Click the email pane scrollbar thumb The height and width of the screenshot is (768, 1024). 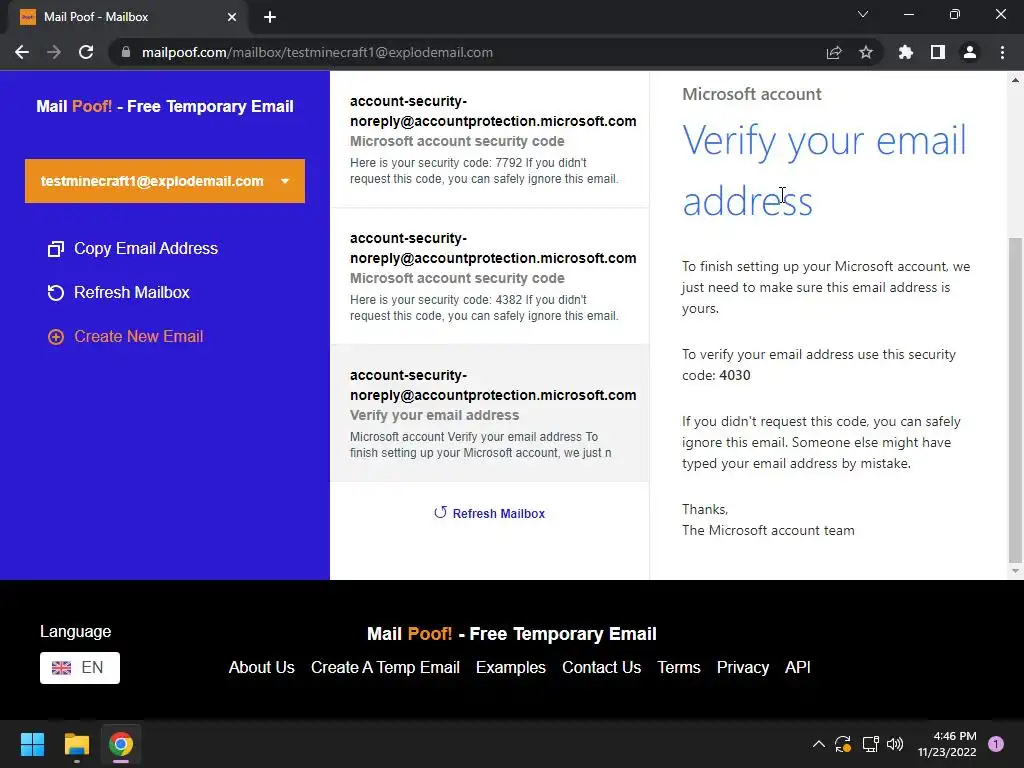(x=1015, y=400)
